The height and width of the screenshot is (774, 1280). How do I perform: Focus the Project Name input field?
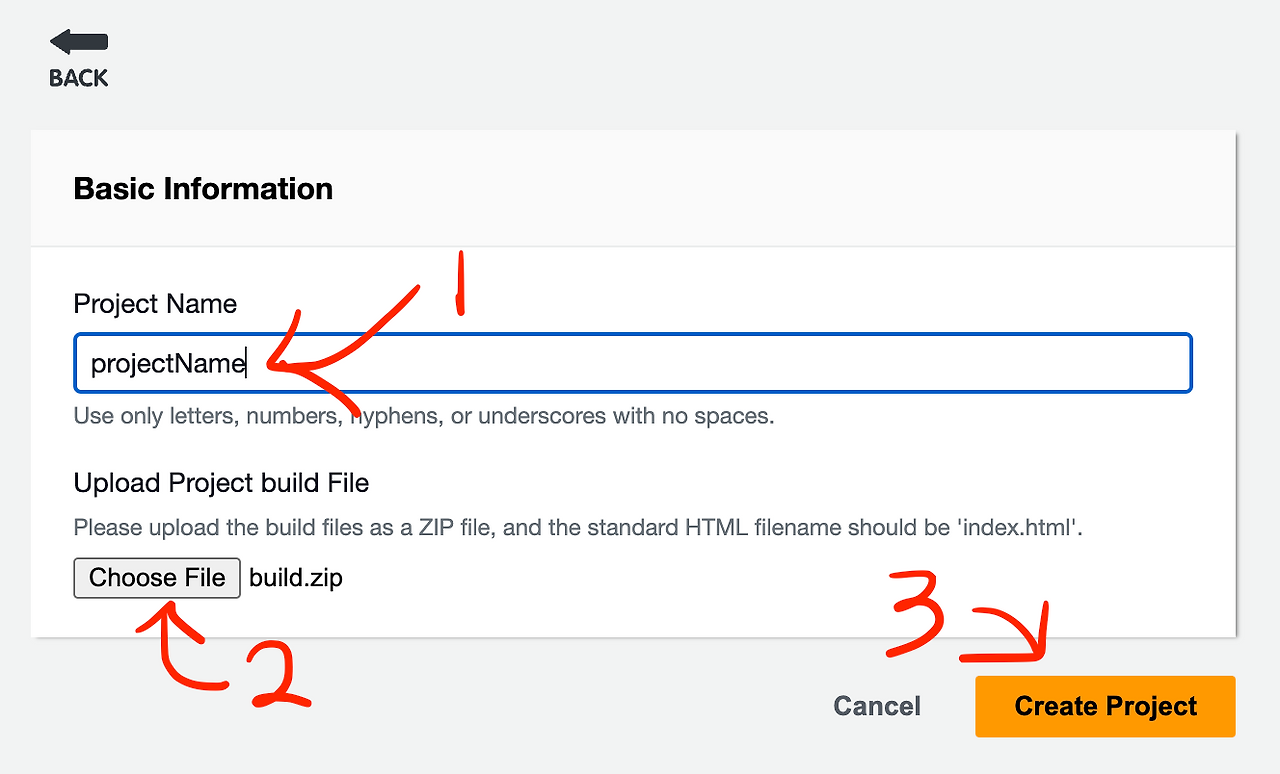point(700,363)
